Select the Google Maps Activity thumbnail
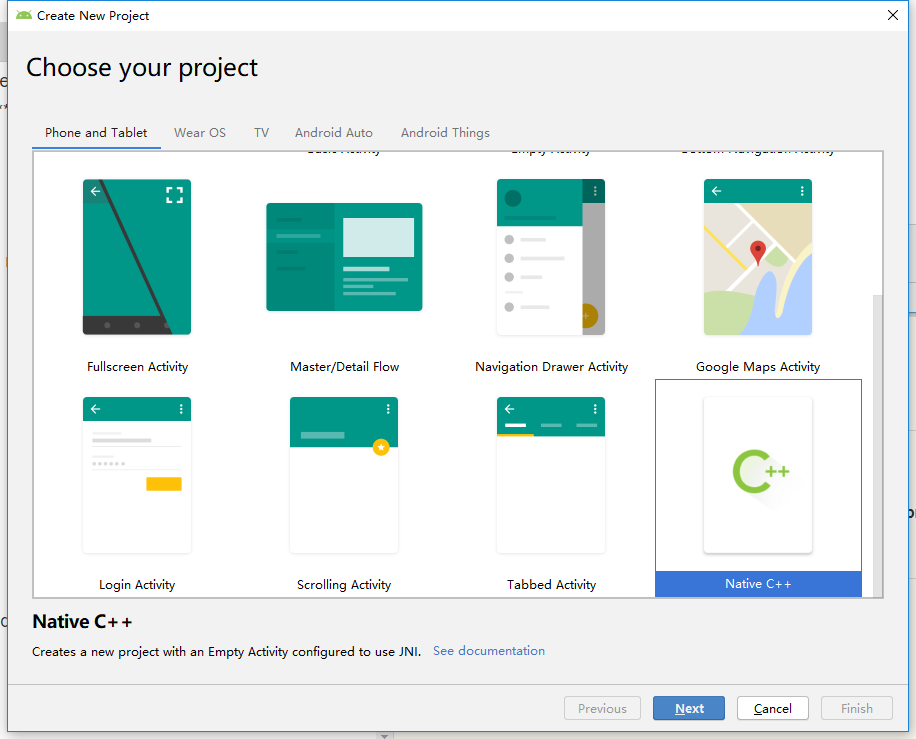The width and height of the screenshot is (916, 739). point(758,257)
